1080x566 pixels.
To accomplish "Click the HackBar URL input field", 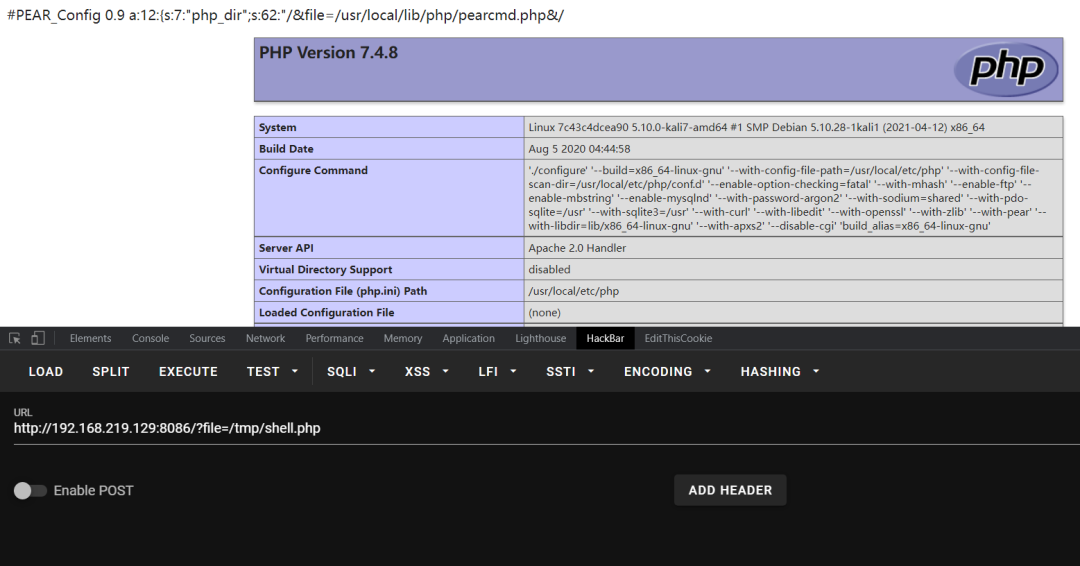I will pyautogui.click(x=546, y=428).
